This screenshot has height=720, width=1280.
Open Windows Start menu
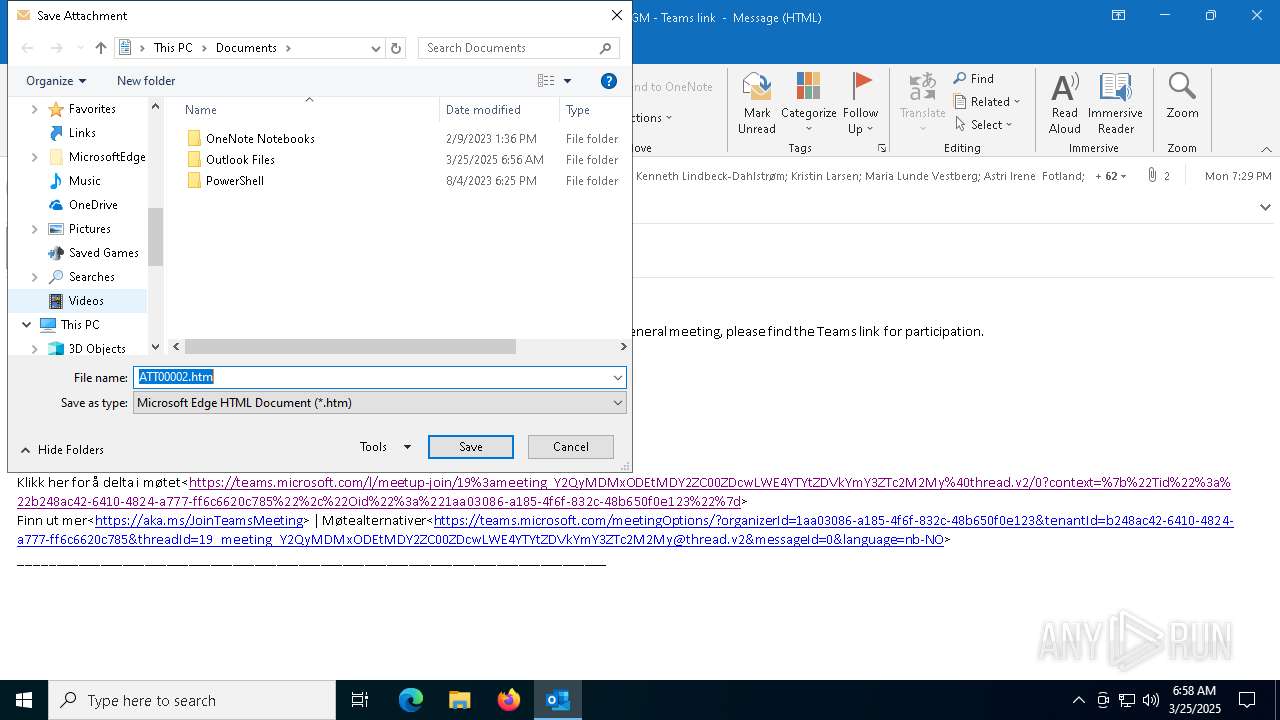(x=24, y=700)
